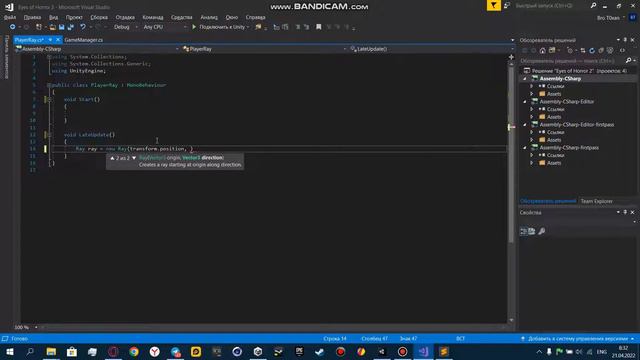Click the Sync with Active Document icon

click(x=583, y=50)
